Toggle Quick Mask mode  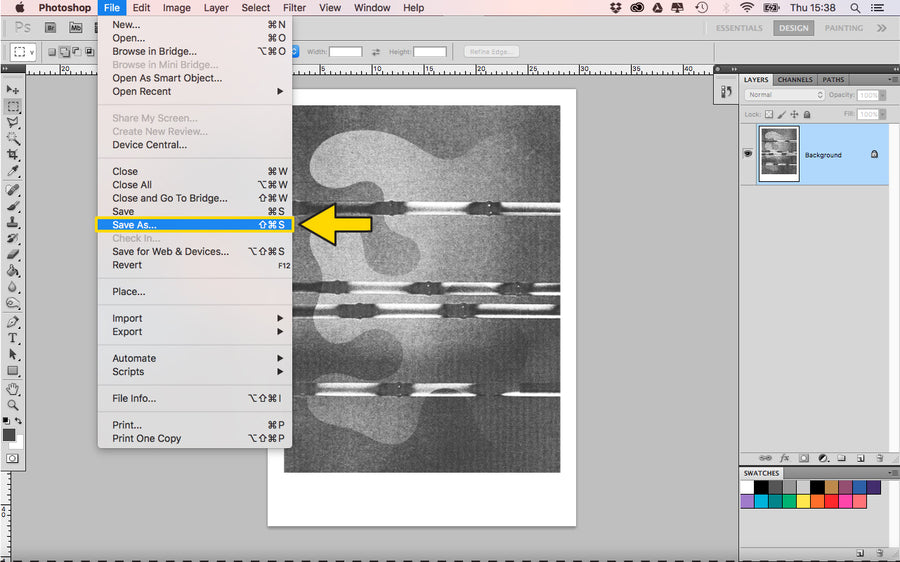pyautogui.click(x=13, y=458)
